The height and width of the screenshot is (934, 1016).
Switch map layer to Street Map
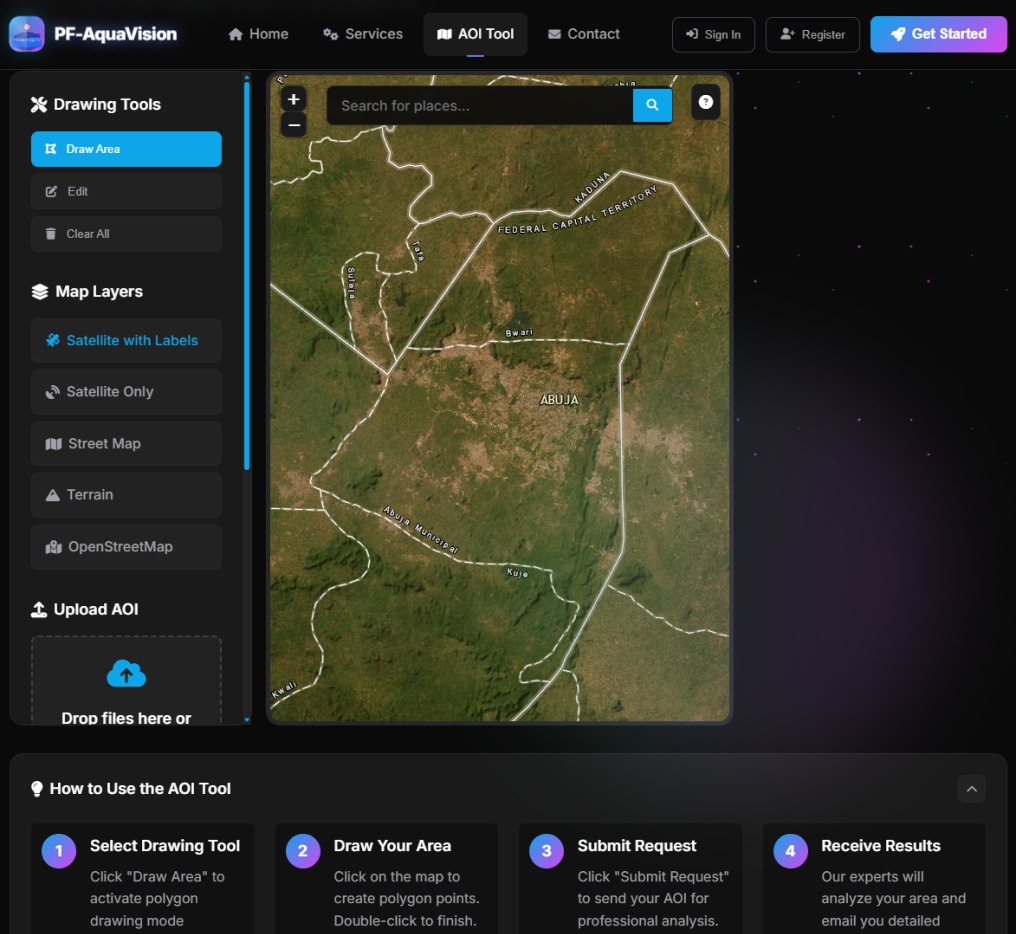pos(126,443)
